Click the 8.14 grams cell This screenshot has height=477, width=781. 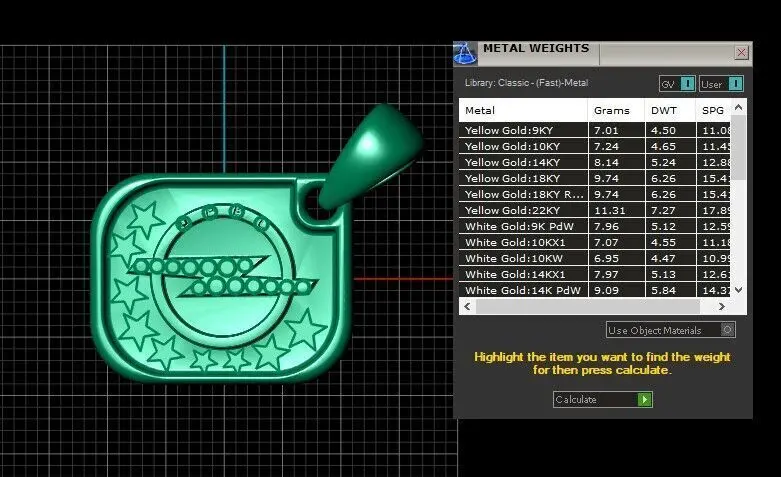616,162
